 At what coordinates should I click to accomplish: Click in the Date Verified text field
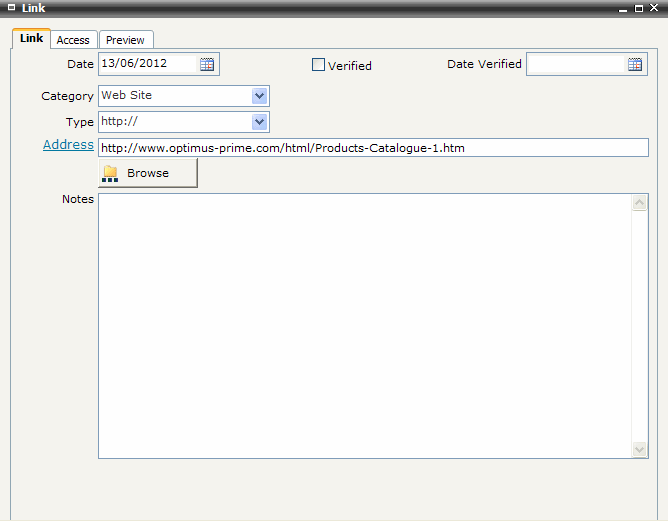576,65
